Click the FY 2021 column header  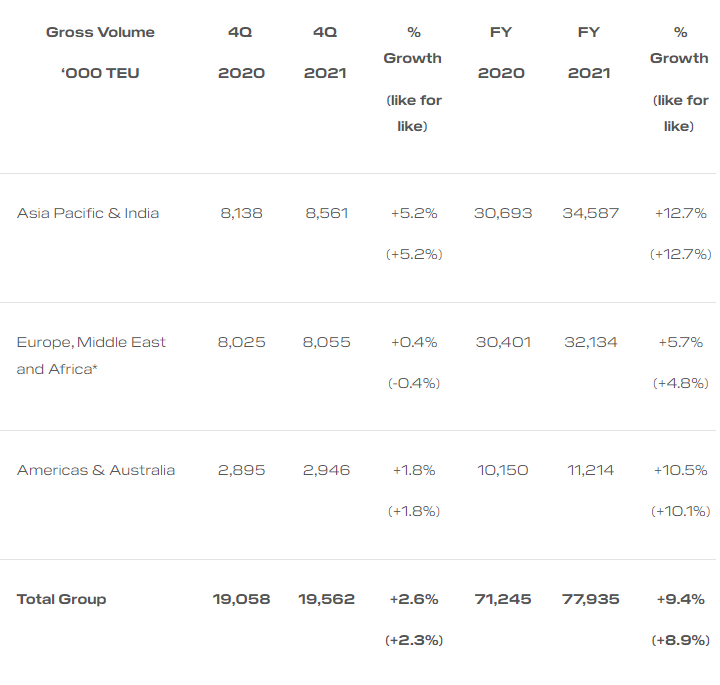pyautogui.click(x=589, y=52)
